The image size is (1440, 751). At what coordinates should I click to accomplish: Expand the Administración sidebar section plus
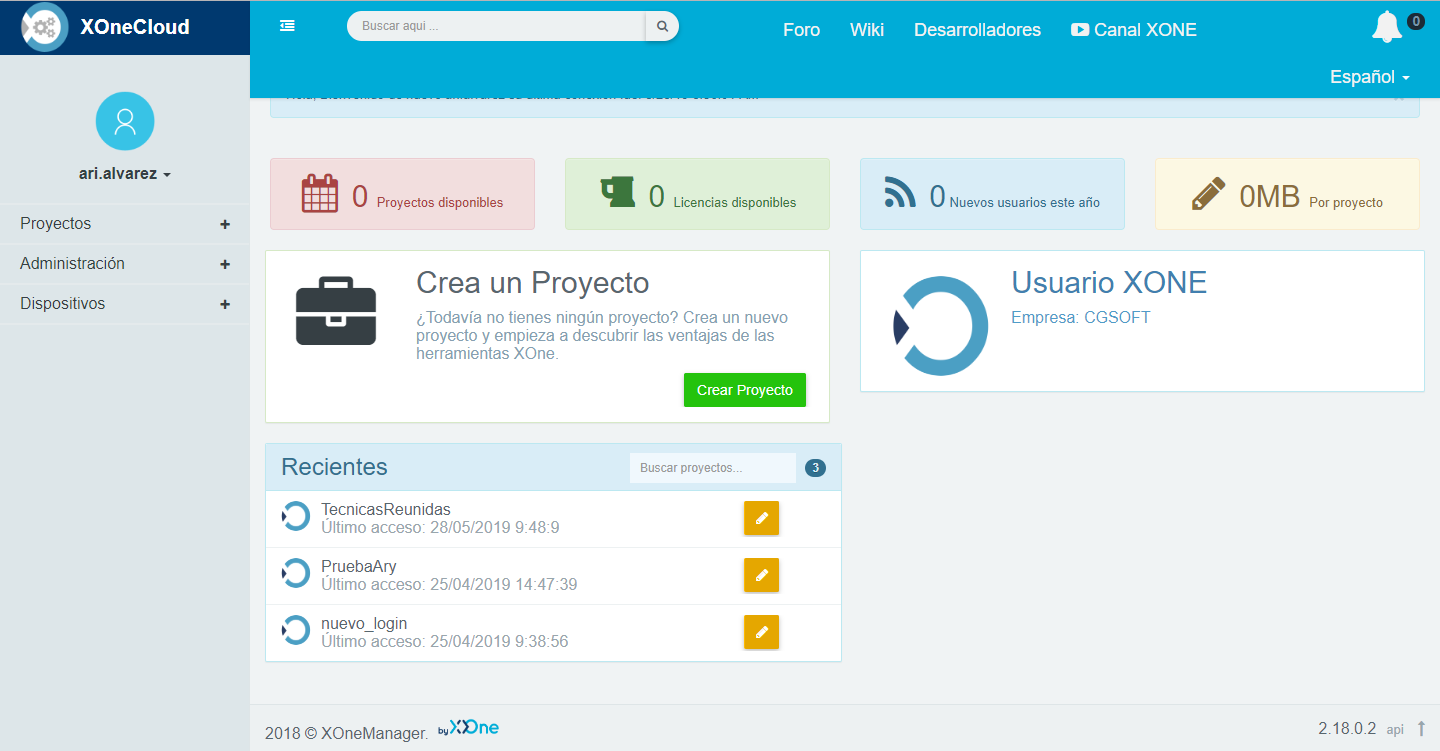(x=225, y=265)
